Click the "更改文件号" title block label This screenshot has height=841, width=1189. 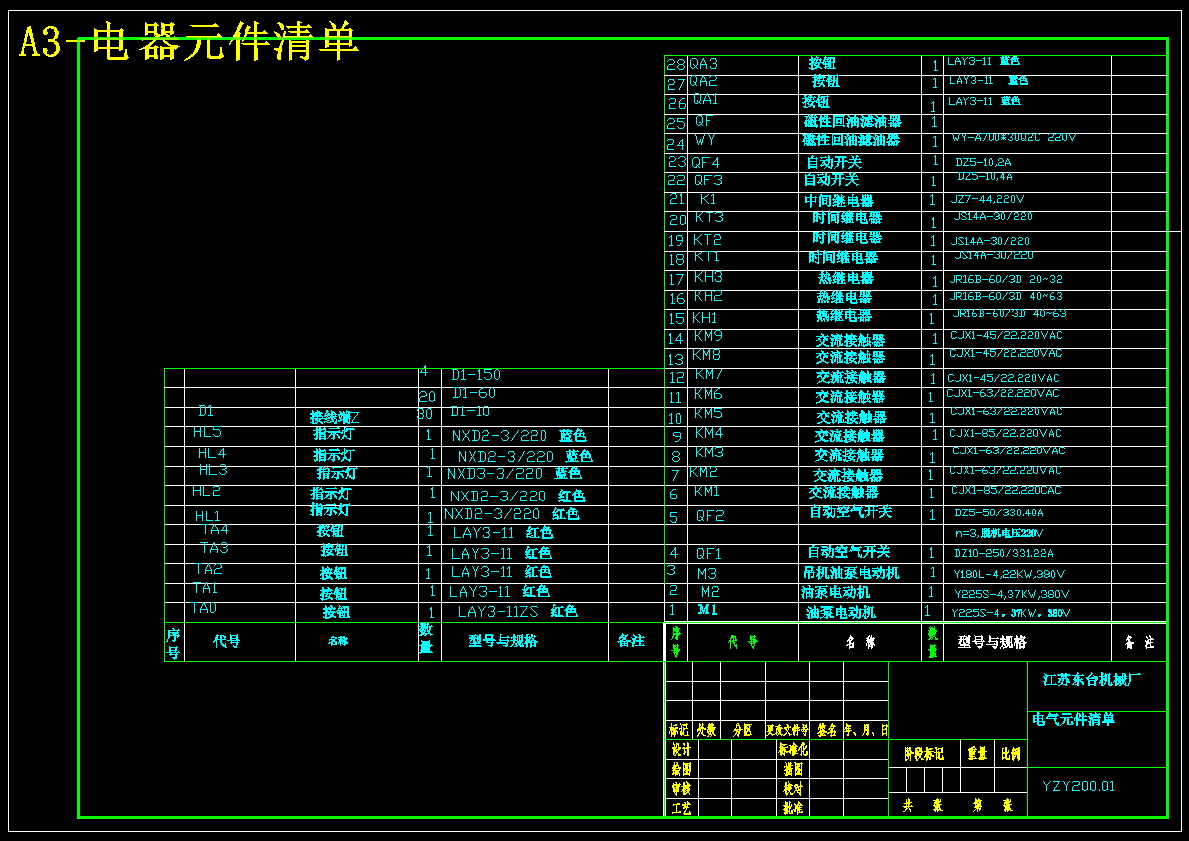click(x=787, y=730)
